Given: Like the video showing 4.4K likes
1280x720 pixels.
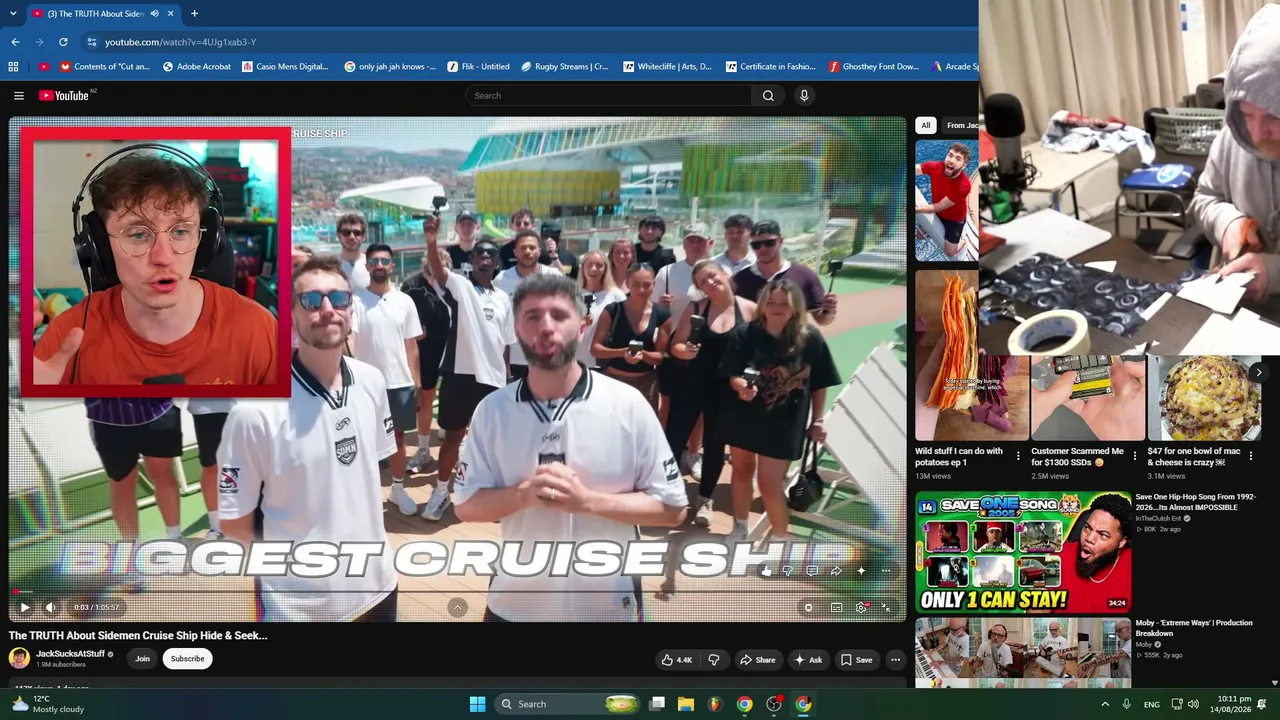Looking at the screenshot, I should [x=676, y=660].
